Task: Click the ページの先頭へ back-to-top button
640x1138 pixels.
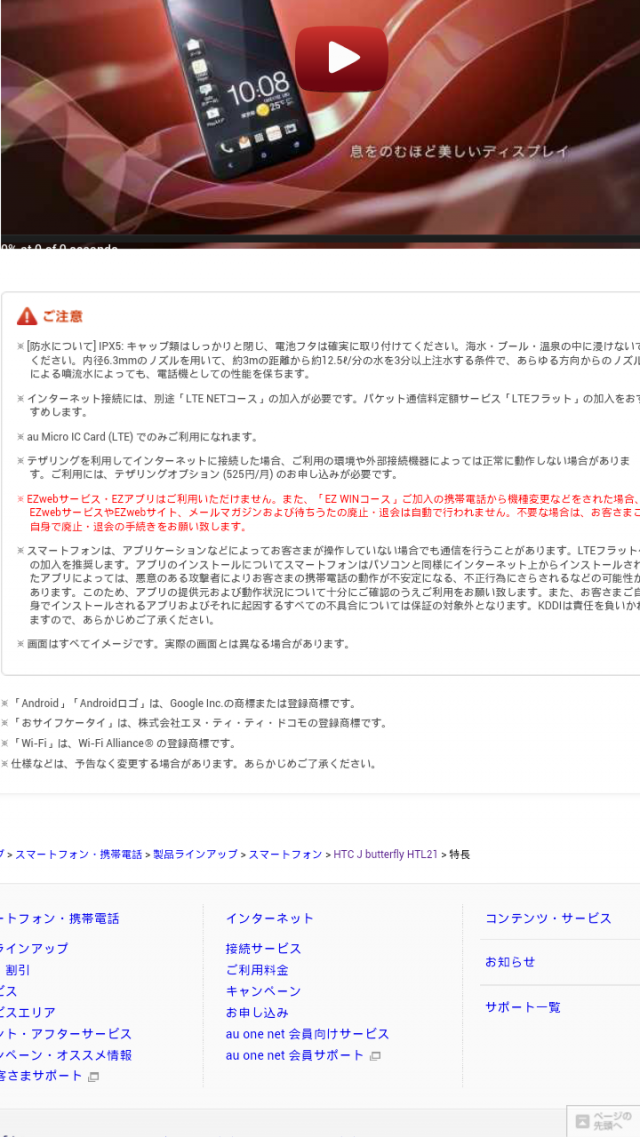Action: pyautogui.click(x=603, y=1121)
